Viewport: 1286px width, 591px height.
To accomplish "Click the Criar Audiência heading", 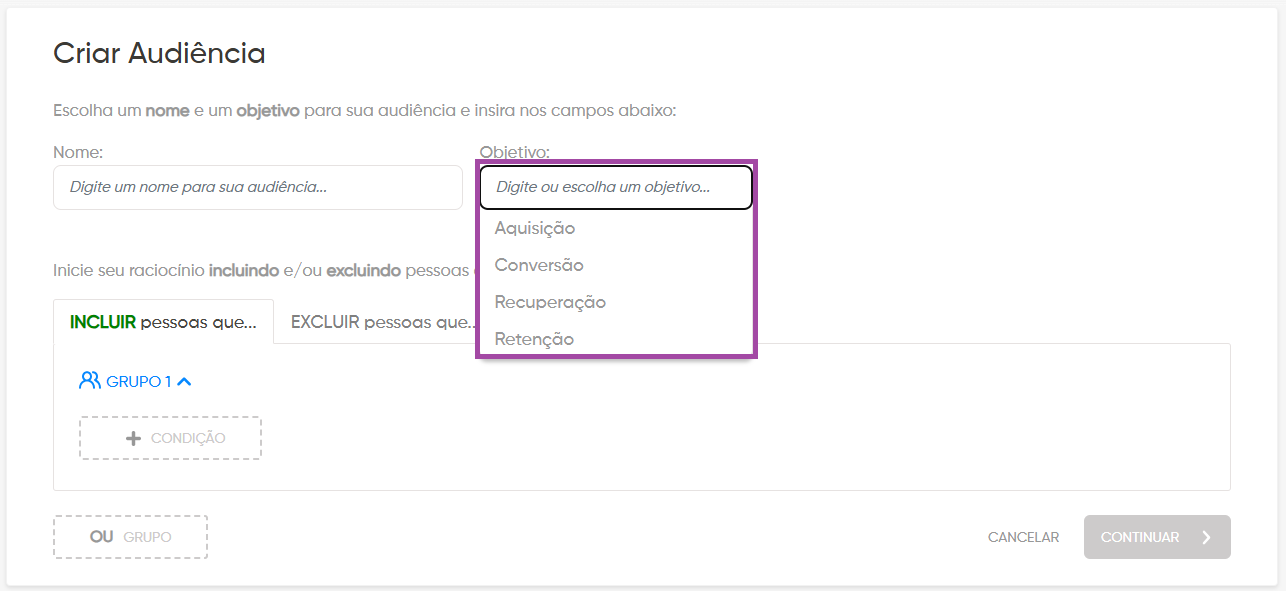I will [159, 53].
